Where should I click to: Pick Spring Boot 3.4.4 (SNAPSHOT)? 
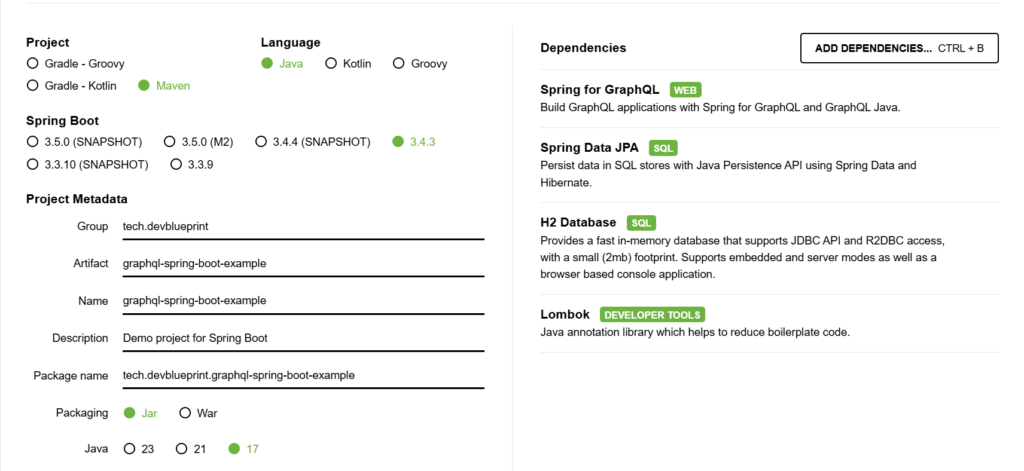[x=260, y=141]
